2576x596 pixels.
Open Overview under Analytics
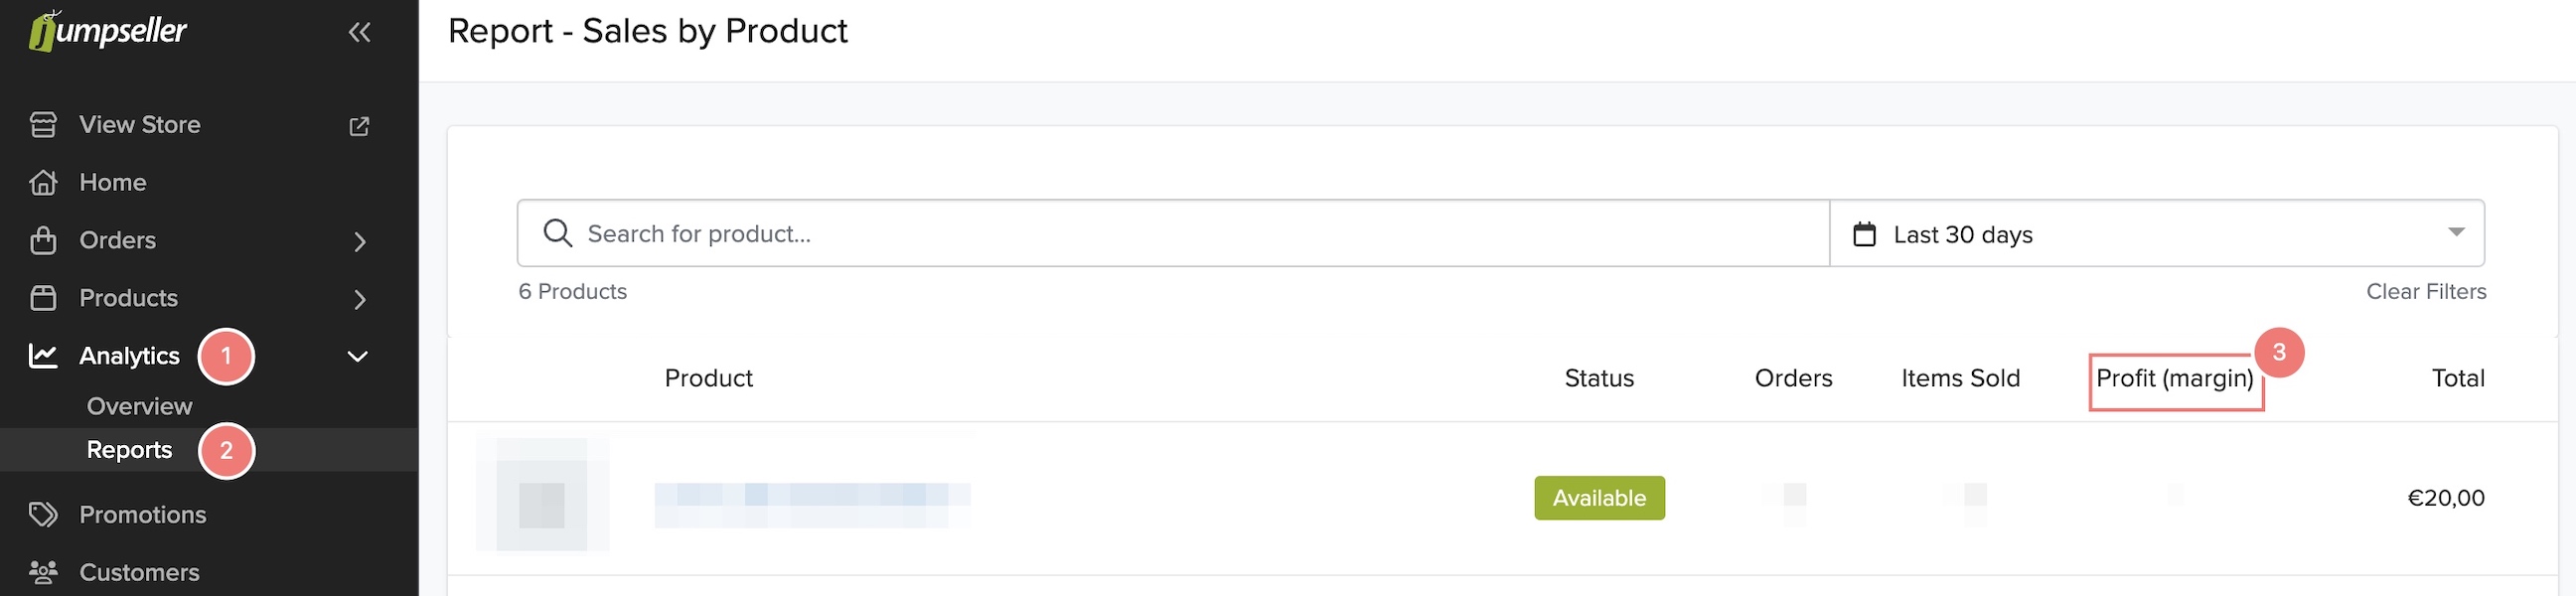(139, 406)
